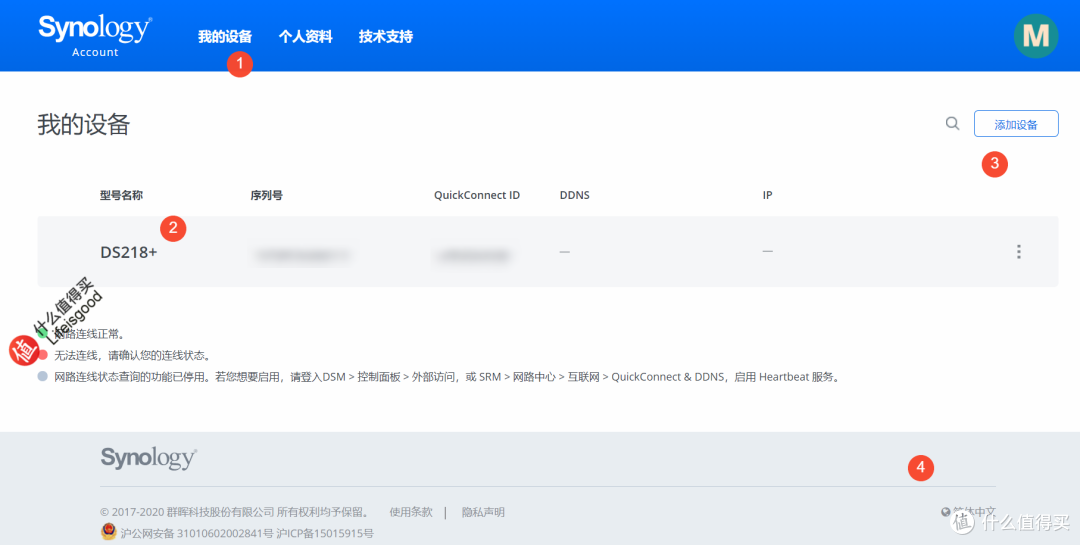1080x545 pixels.
Task: Click the 隐私声明 footer link
Action: tap(483, 512)
